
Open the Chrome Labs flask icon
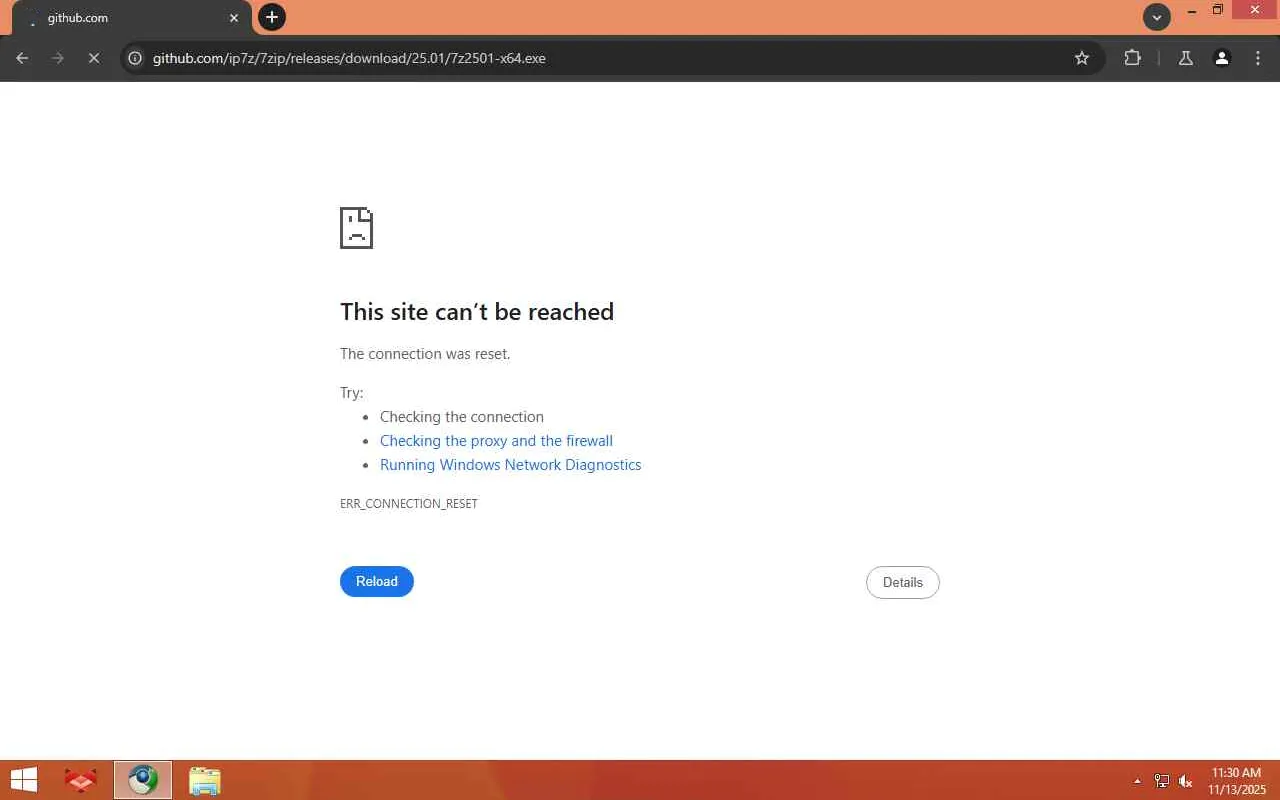pyautogui.click(x=1186, y=58)
